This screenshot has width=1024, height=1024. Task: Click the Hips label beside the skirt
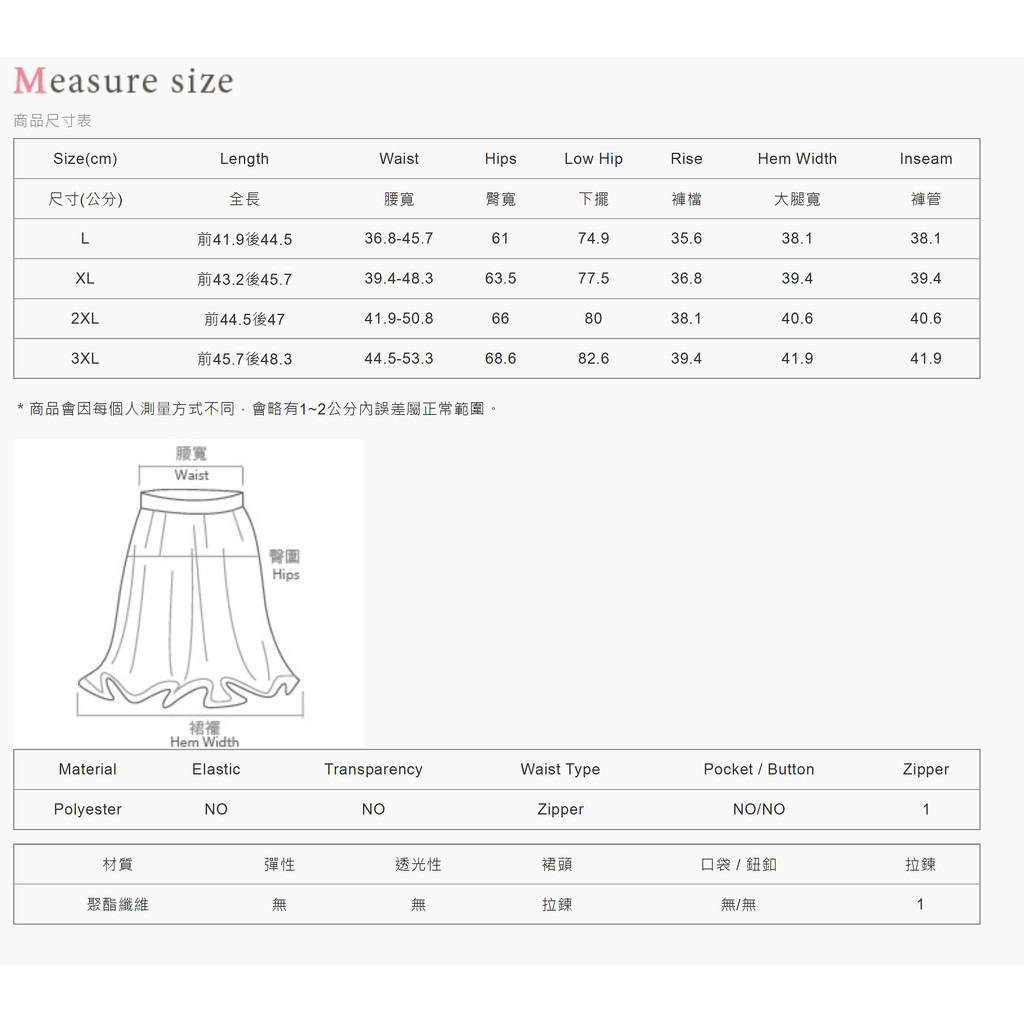click(x=285, y=574)
